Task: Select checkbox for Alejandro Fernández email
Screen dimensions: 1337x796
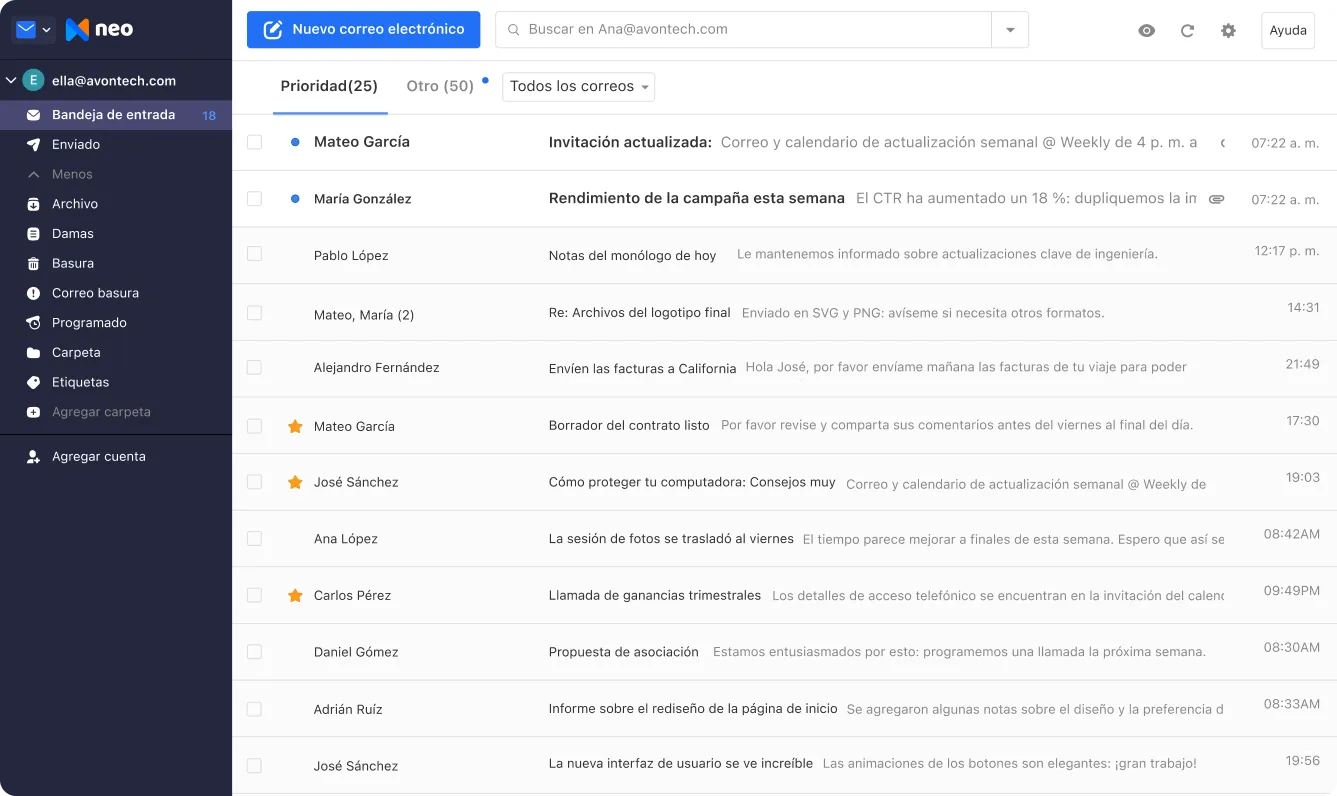Action: point(254,367)
